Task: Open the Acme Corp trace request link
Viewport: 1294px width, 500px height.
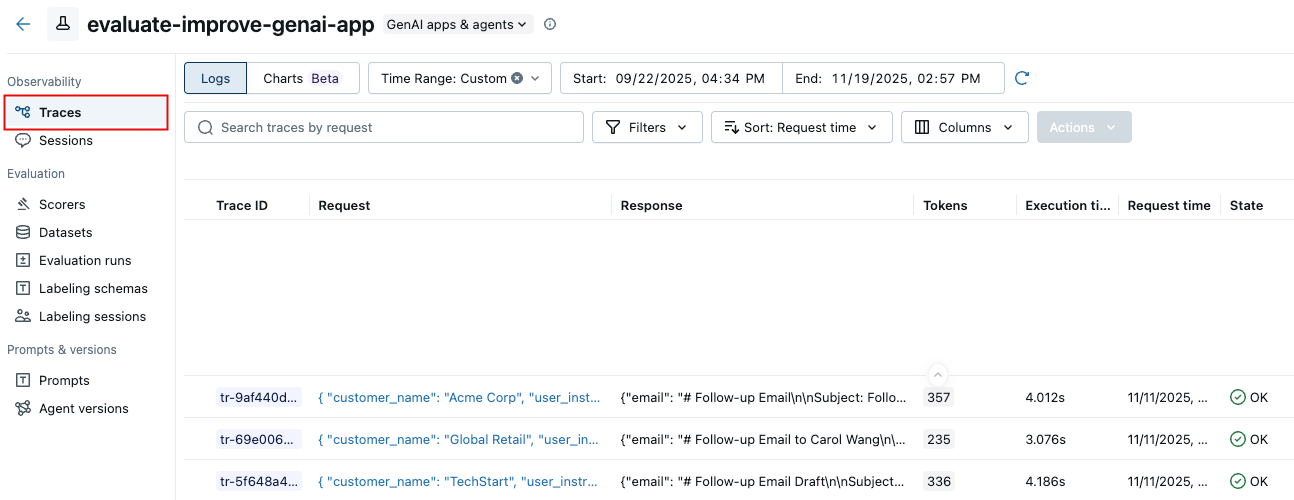Action: 459,397
